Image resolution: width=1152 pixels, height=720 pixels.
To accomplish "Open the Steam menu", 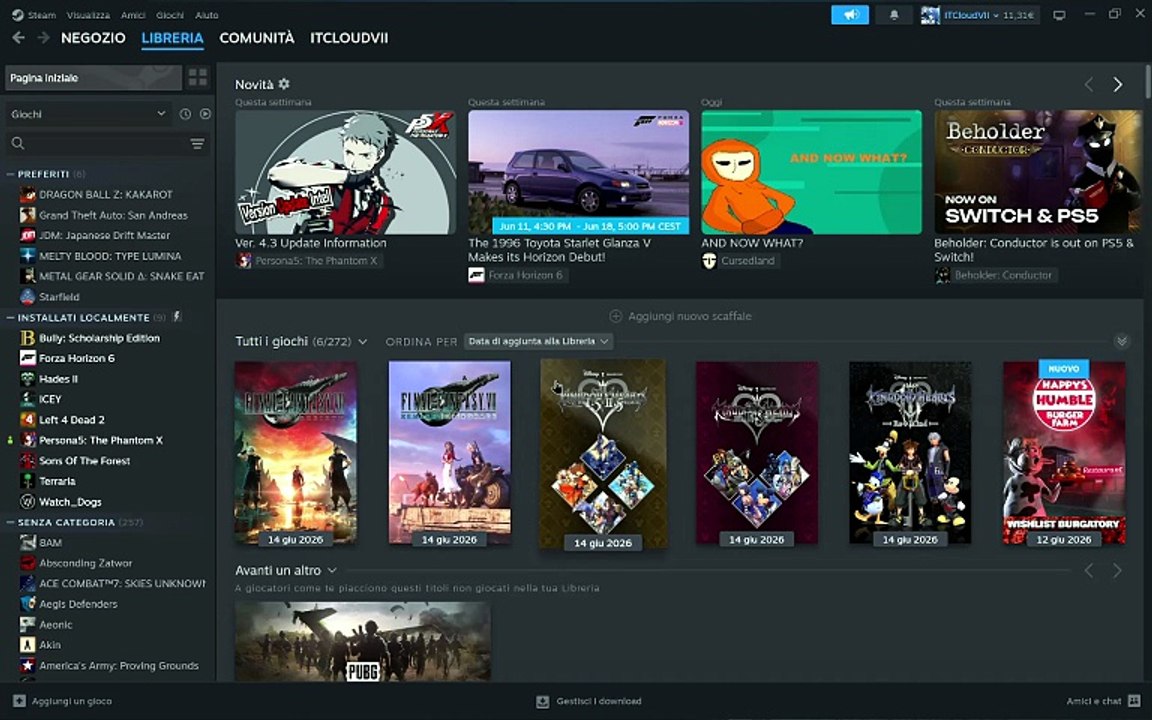I will click(x=35, y=15).
